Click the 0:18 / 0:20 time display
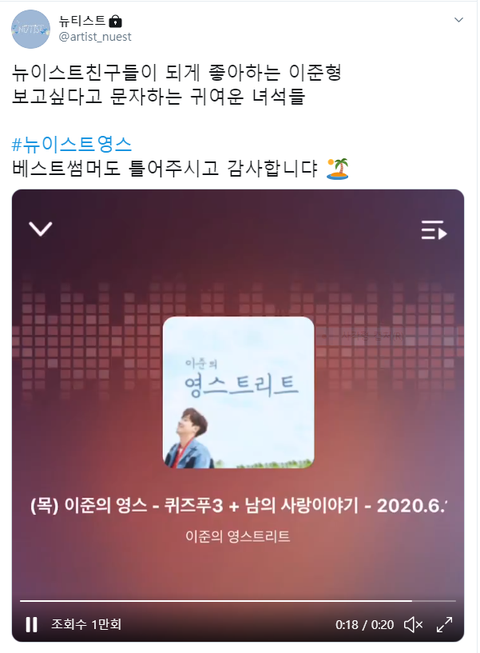The height and width of the screenshot is (653, 480). tap(365, 625)
